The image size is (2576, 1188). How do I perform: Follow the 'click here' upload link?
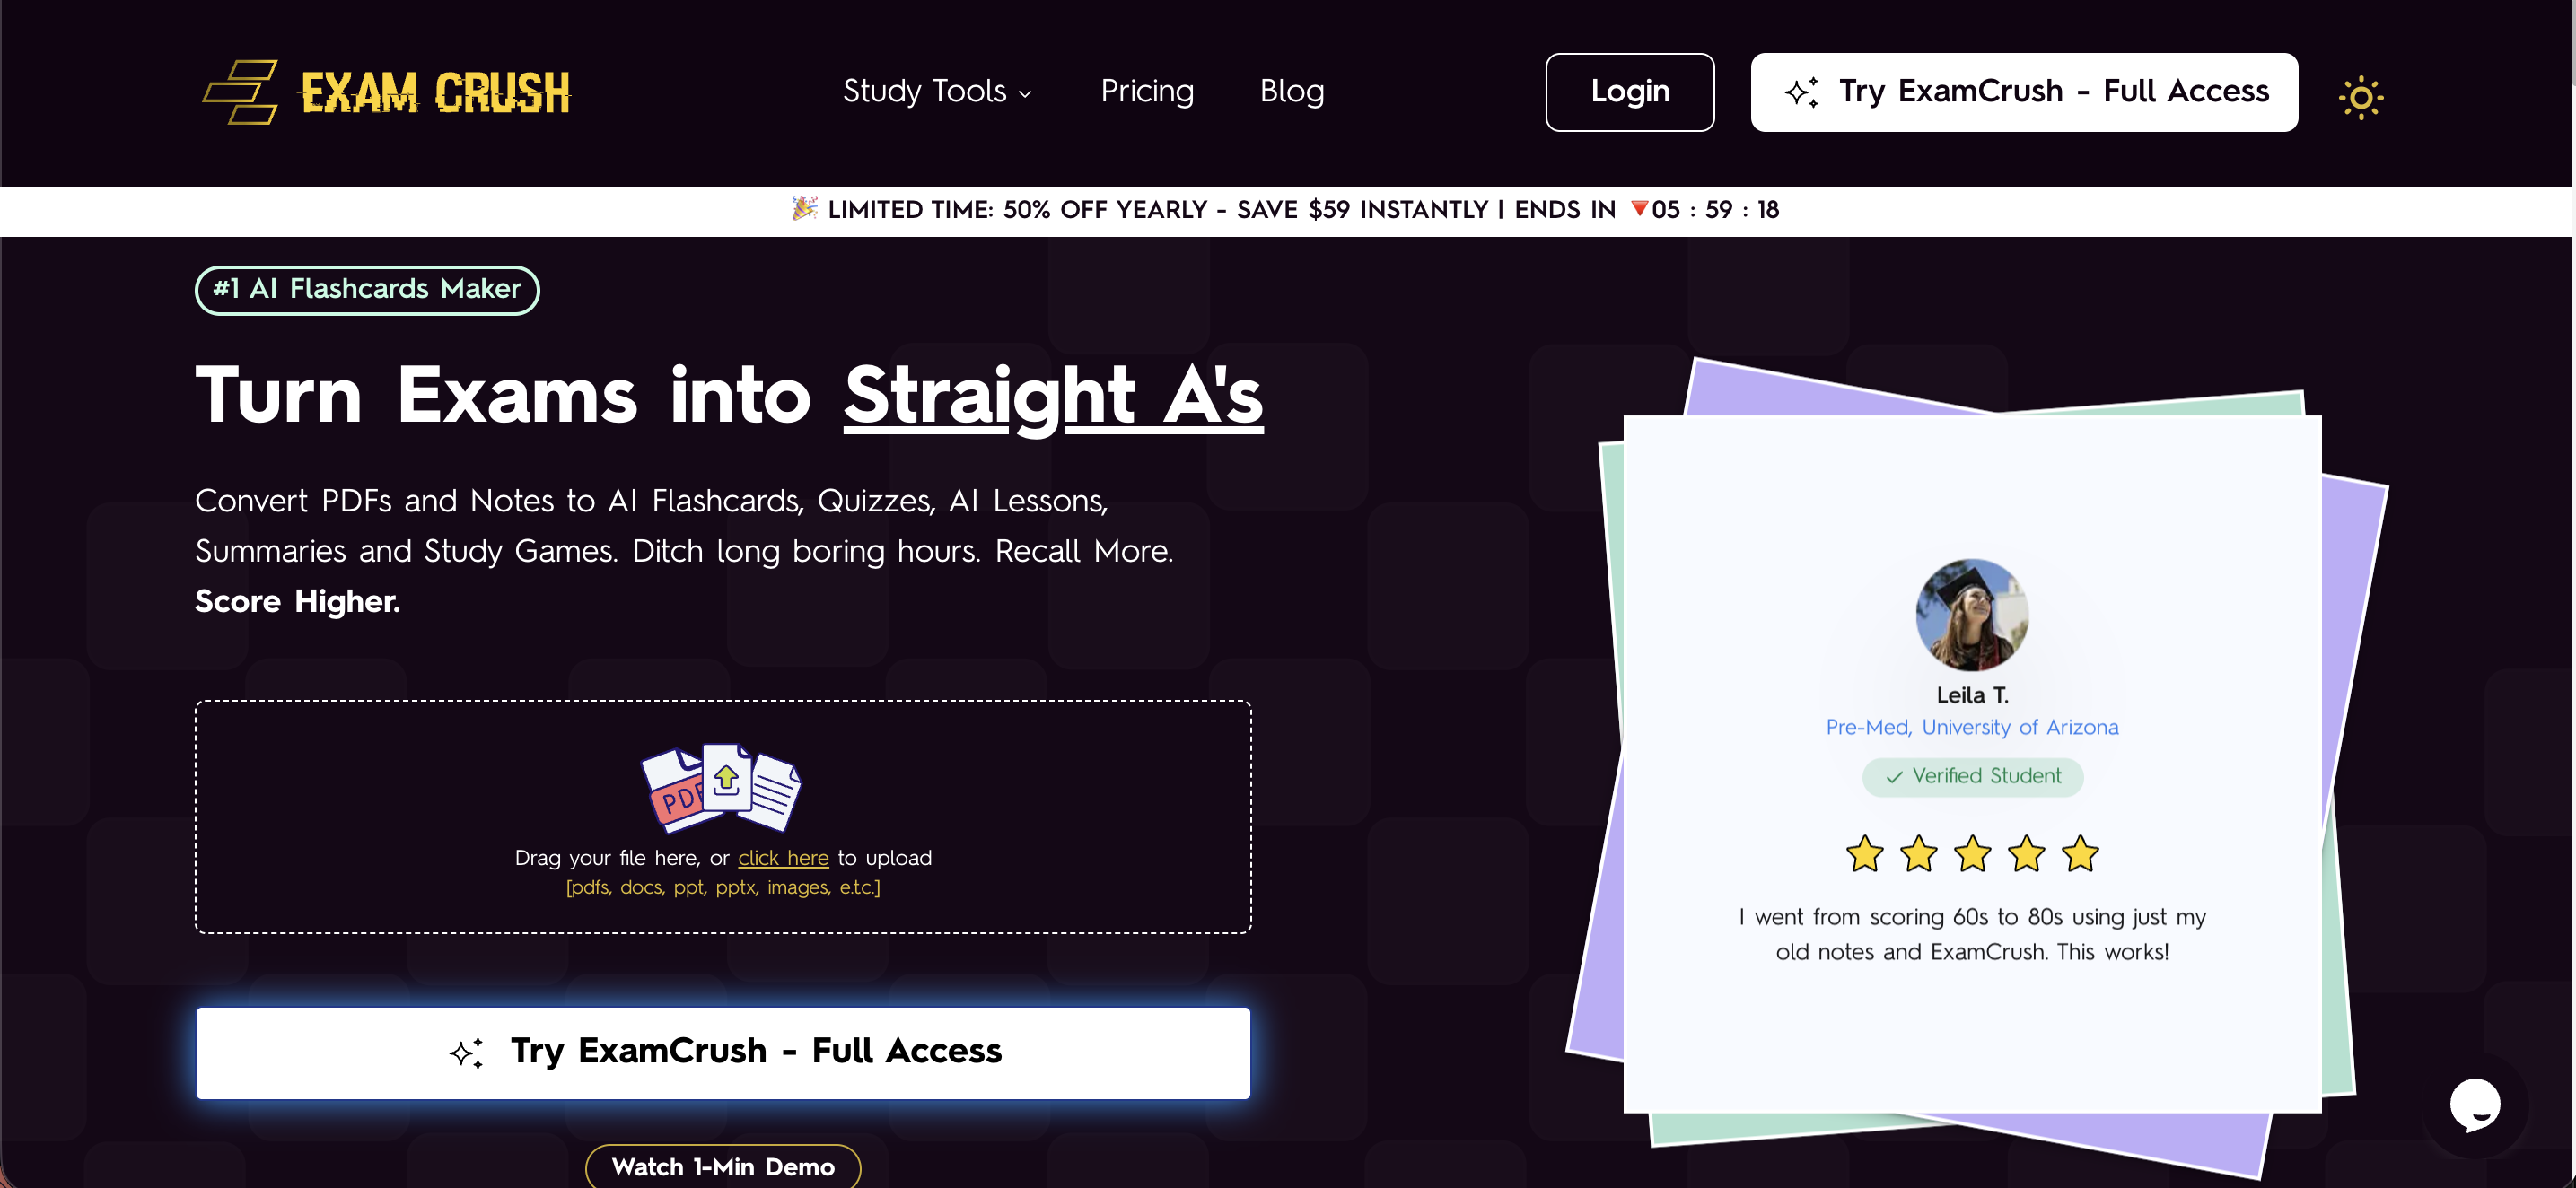(783, 858)
